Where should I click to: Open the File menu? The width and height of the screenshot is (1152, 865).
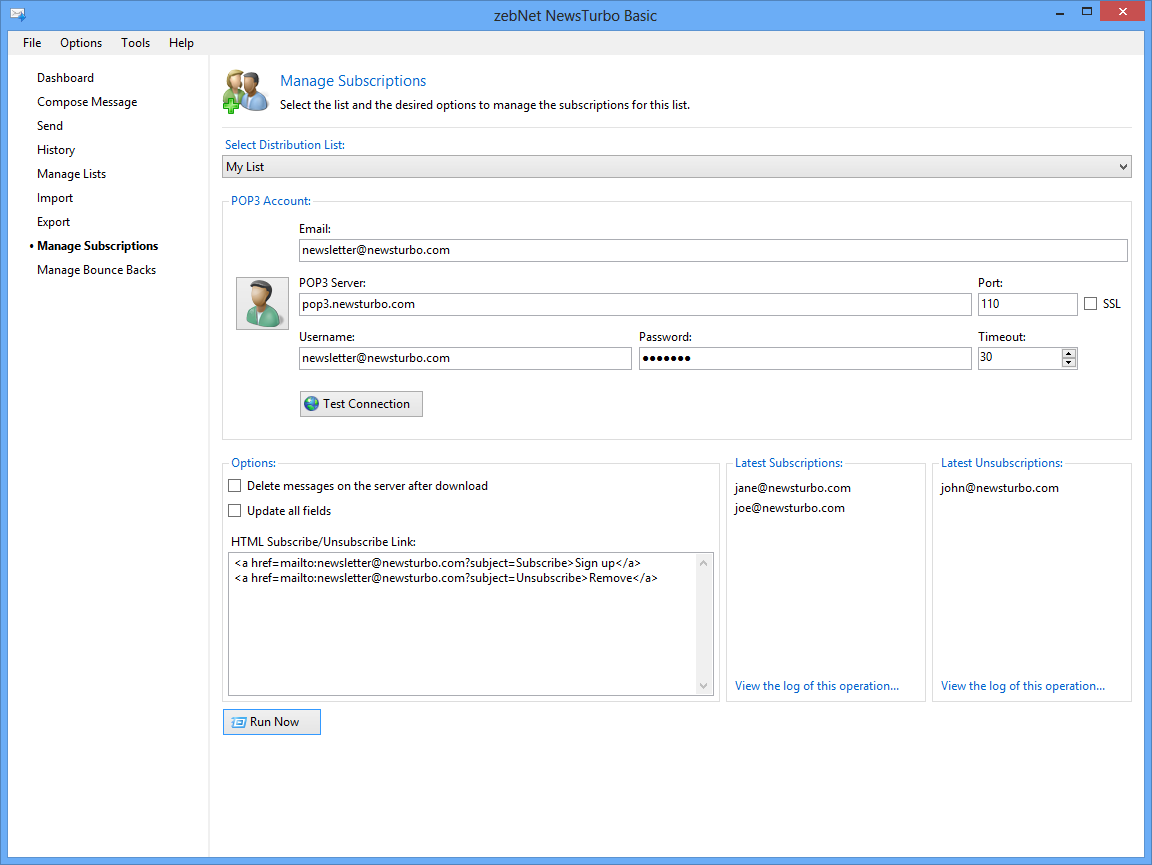(32, 43)
